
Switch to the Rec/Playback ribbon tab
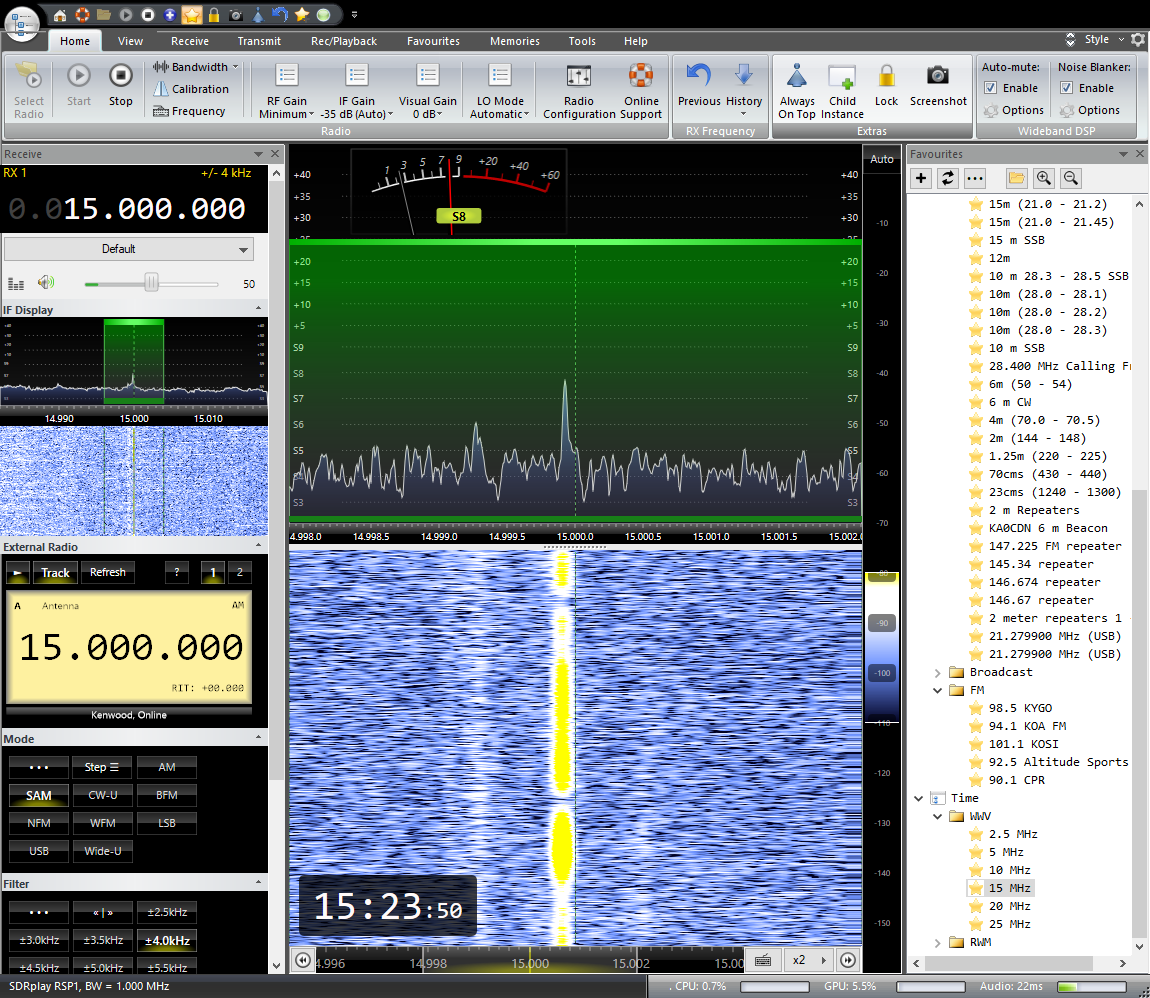[343, 41]
